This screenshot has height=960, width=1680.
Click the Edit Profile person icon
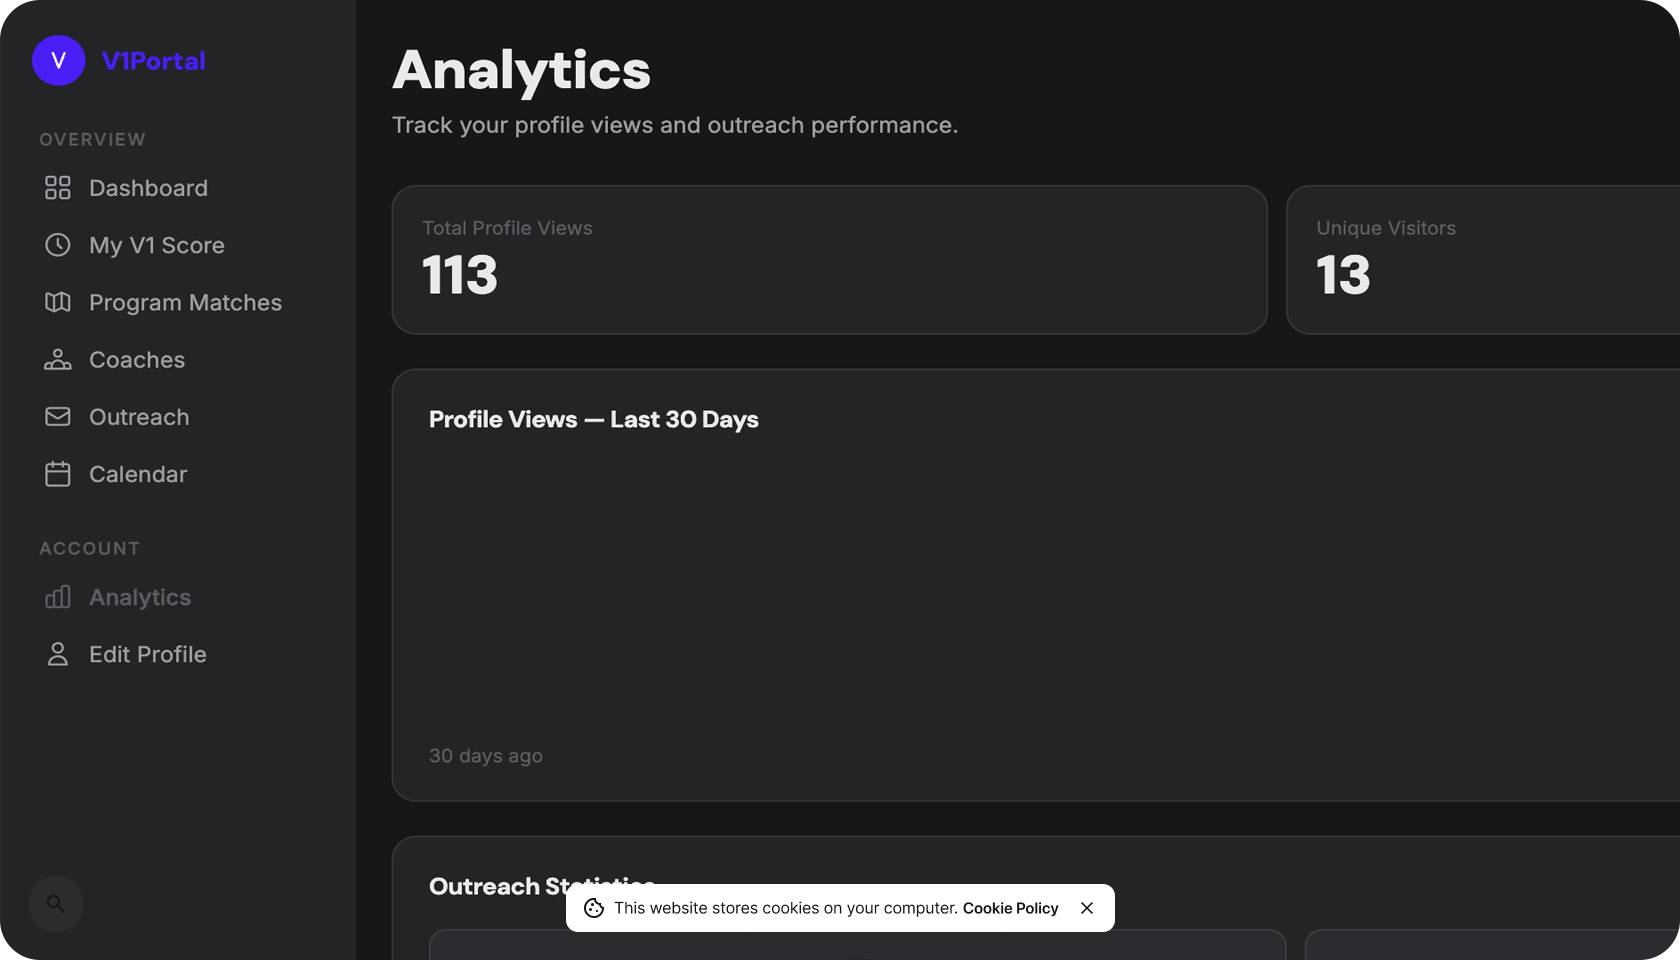coord(58,654)
